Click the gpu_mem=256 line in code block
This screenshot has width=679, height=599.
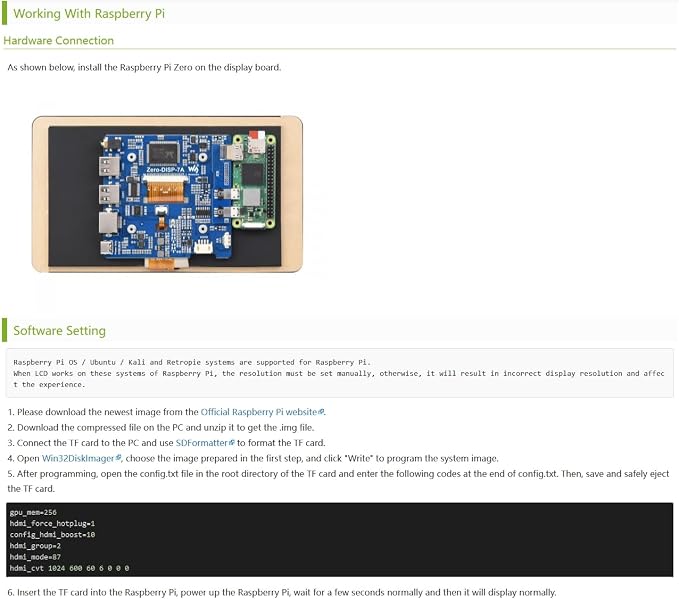(x=33, y=512)
